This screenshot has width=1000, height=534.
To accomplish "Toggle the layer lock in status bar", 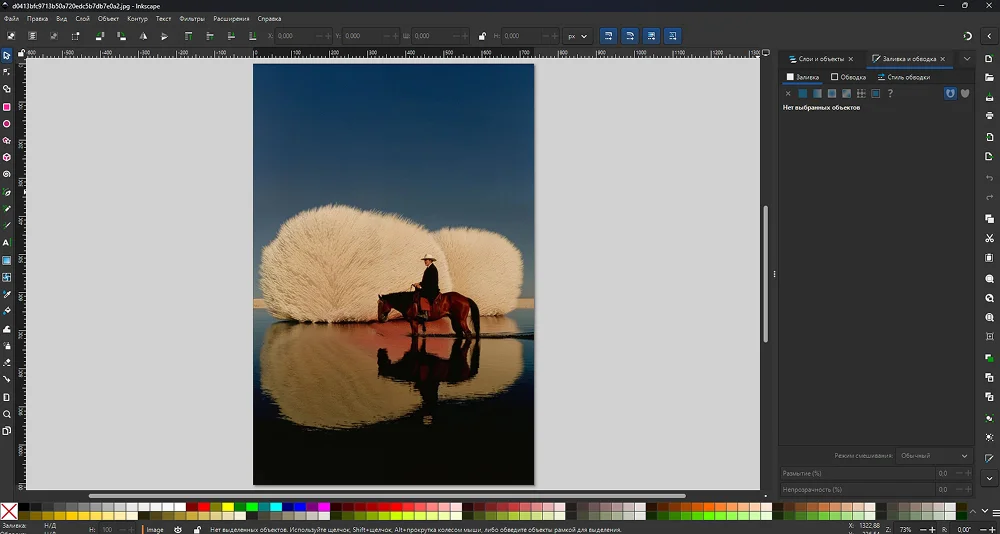I will click(197, 530).
